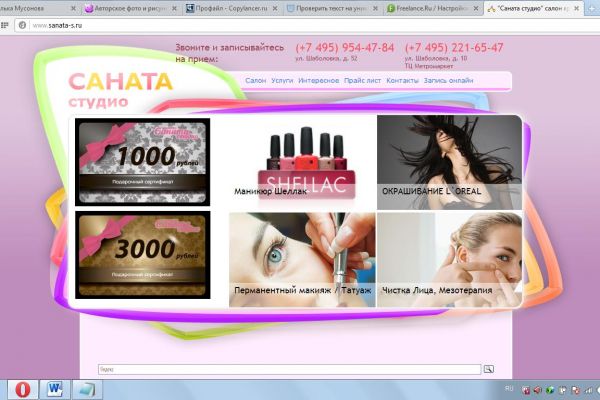Open a new browser tab
The image size is (600, 400).
[x=592, y=8]
